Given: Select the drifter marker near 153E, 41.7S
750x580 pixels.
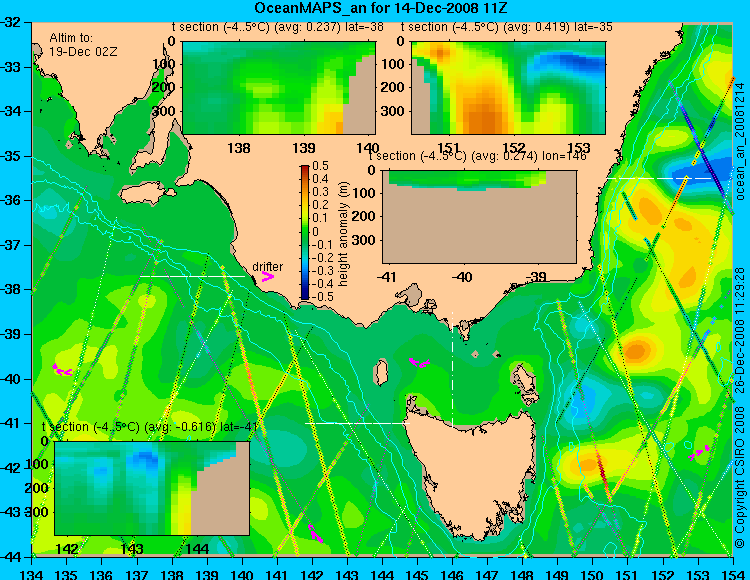Looking at the screenshot, I should pyautogui.click(x=699, y=452).
